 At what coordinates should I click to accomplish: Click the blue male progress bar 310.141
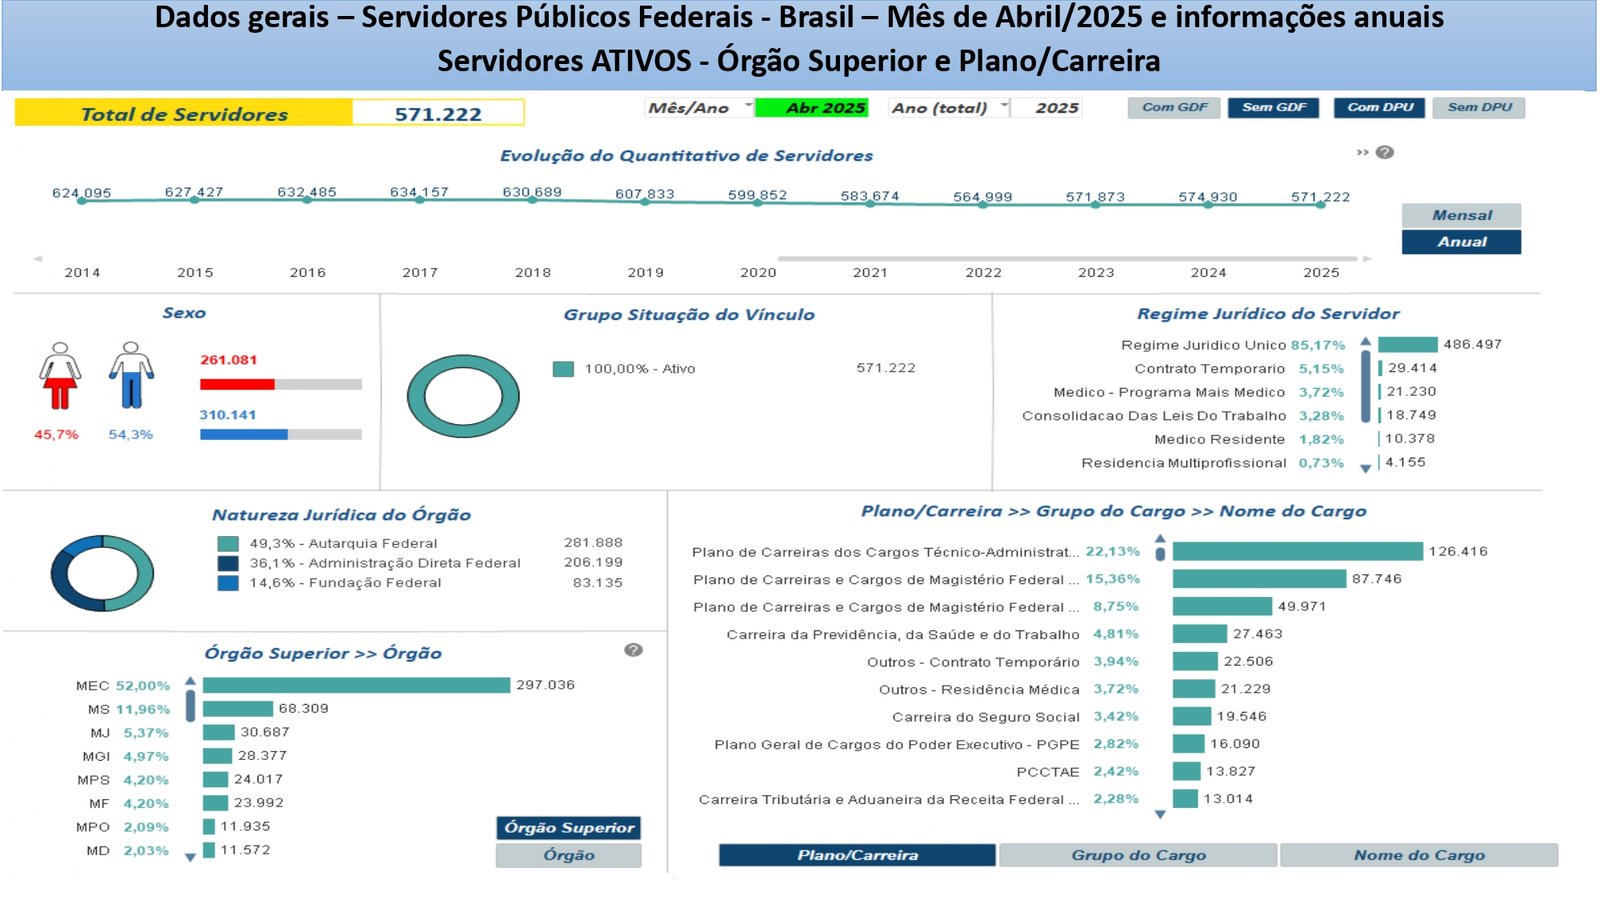pos(244,435)
